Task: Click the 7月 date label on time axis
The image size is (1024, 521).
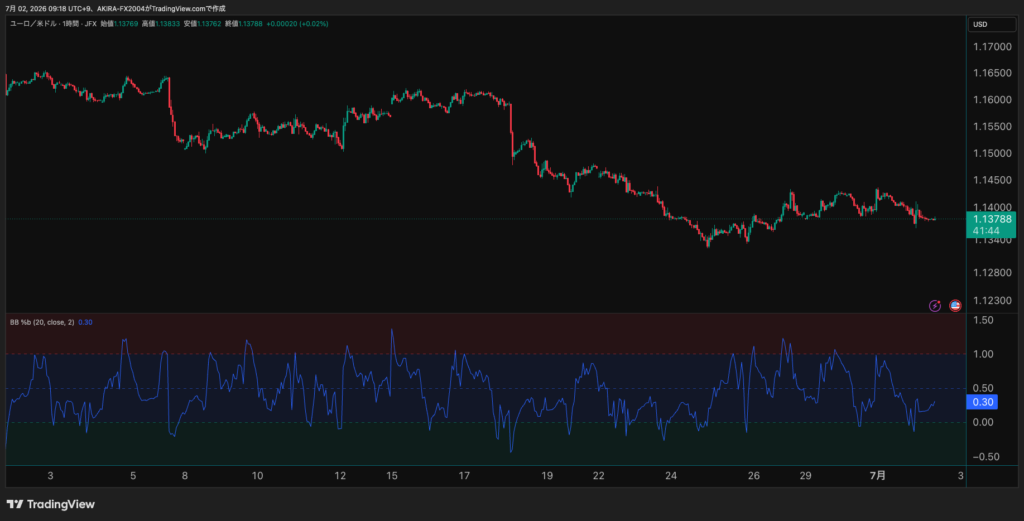Action: click(878, 475)
